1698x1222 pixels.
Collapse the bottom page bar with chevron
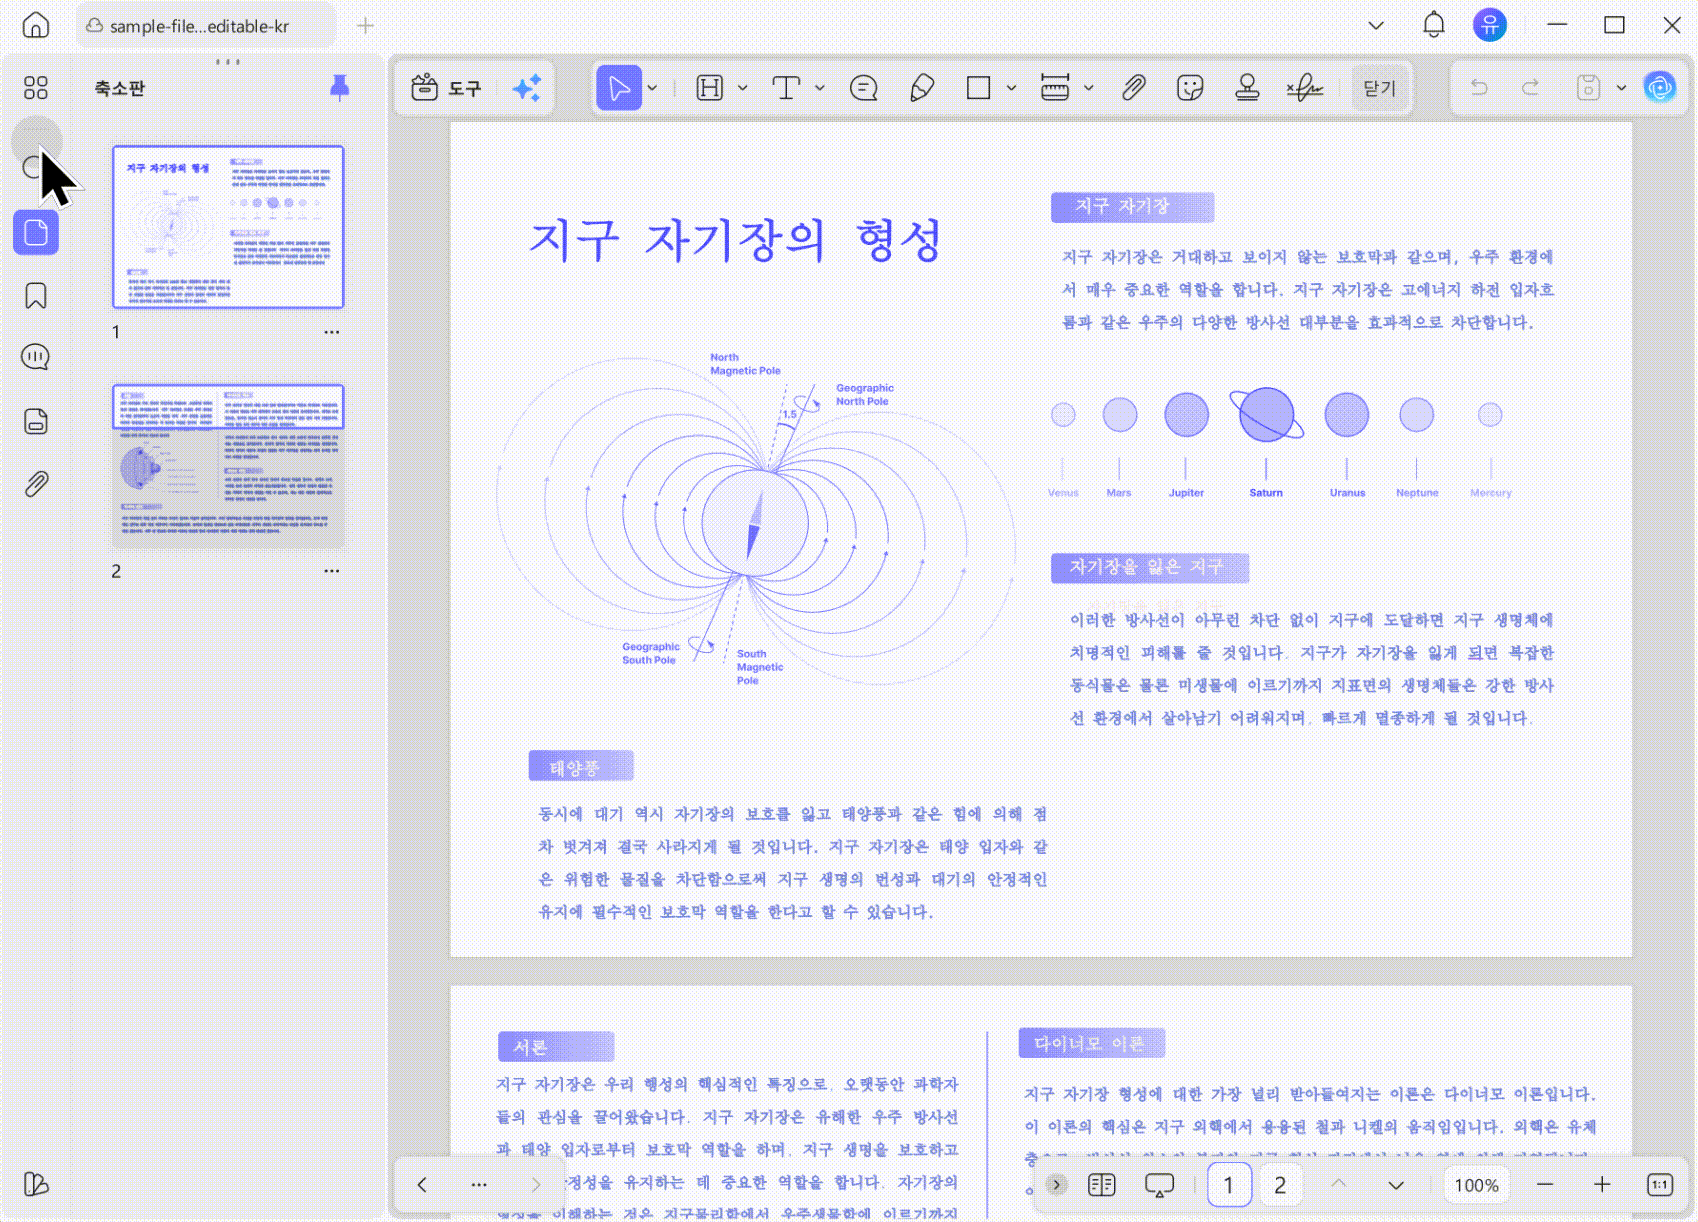tap(1057, 1185)
